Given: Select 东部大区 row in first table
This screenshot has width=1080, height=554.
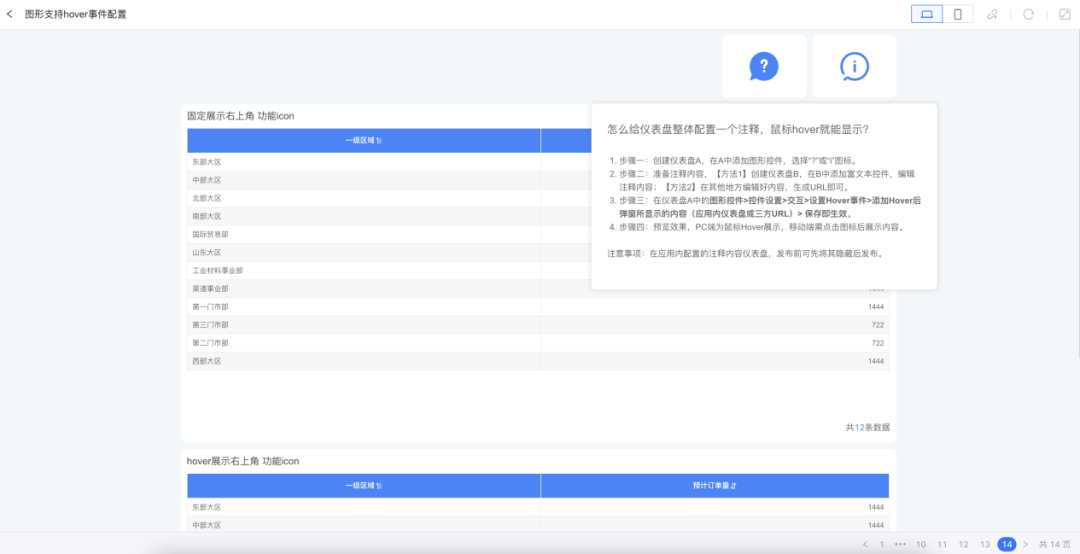Looking at the screenshot, I should tap(538, 162).
